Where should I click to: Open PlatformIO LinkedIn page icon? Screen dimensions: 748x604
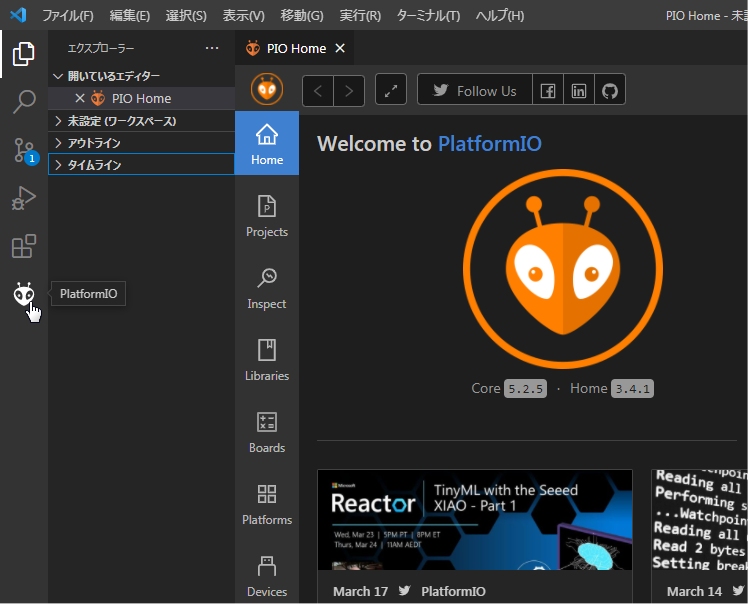579,90
